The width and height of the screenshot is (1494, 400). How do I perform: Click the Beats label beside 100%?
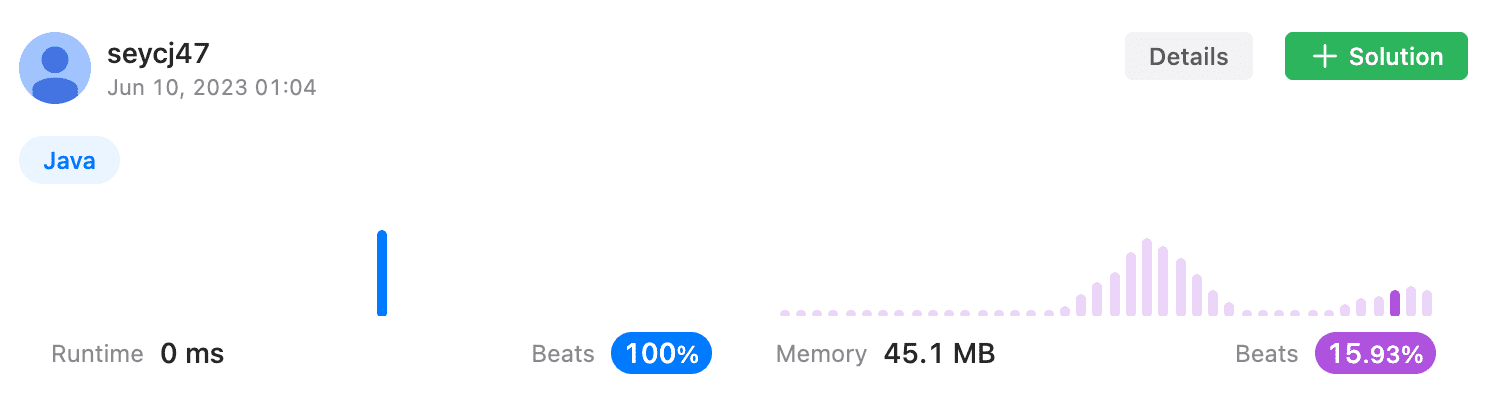point(563,354)
